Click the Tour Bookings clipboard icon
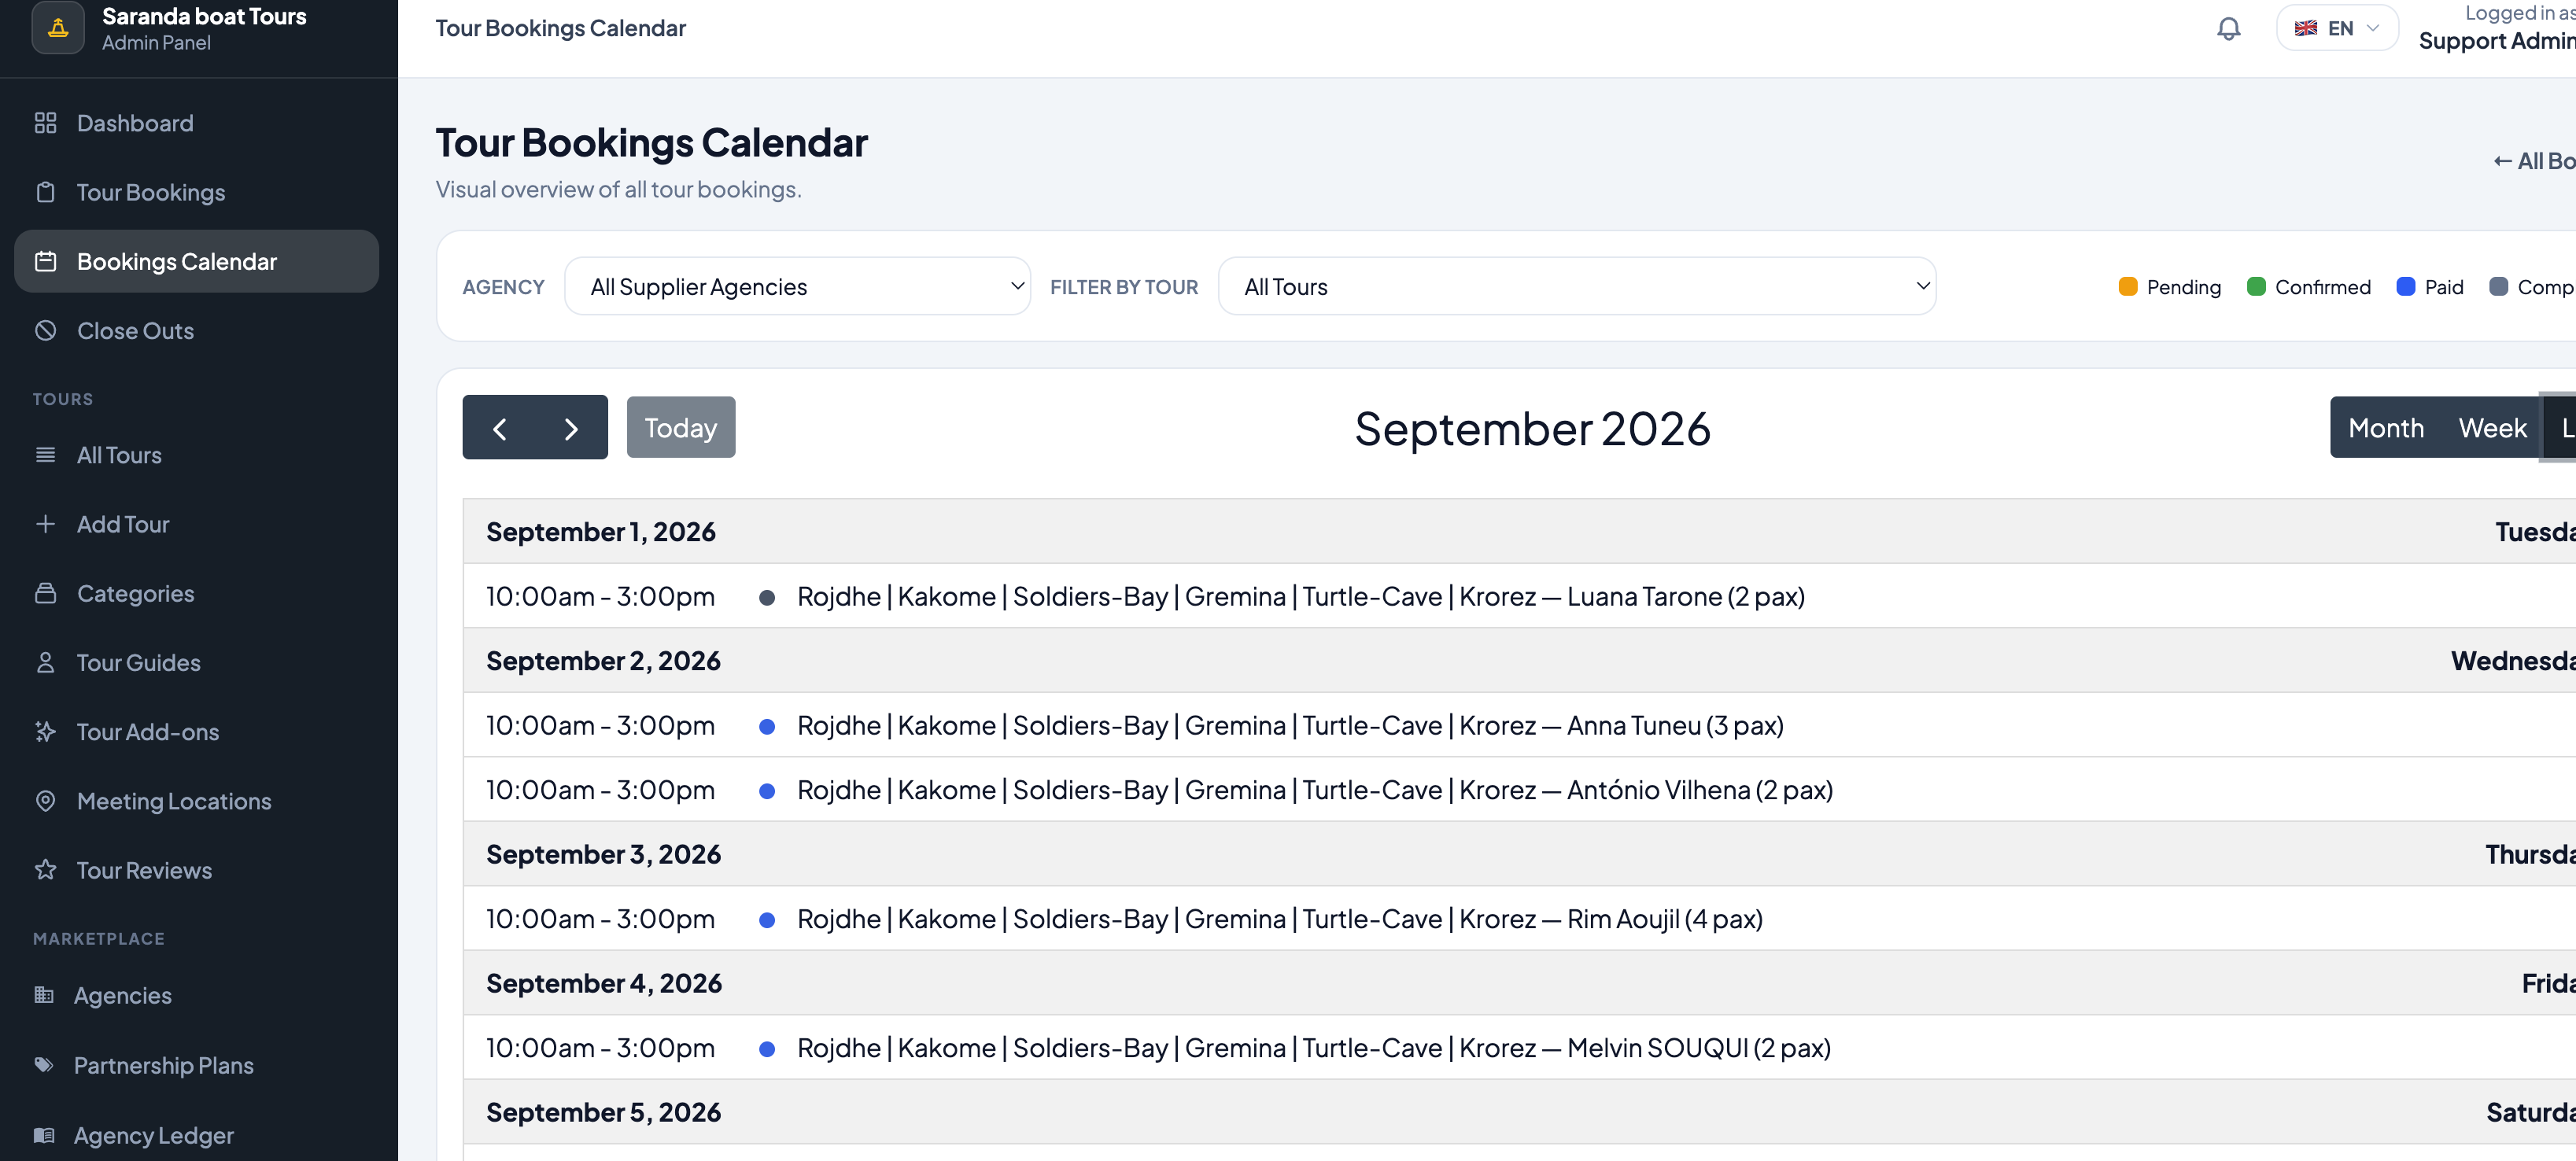Screen dimensions: 2576x1161 pos(45,192)
